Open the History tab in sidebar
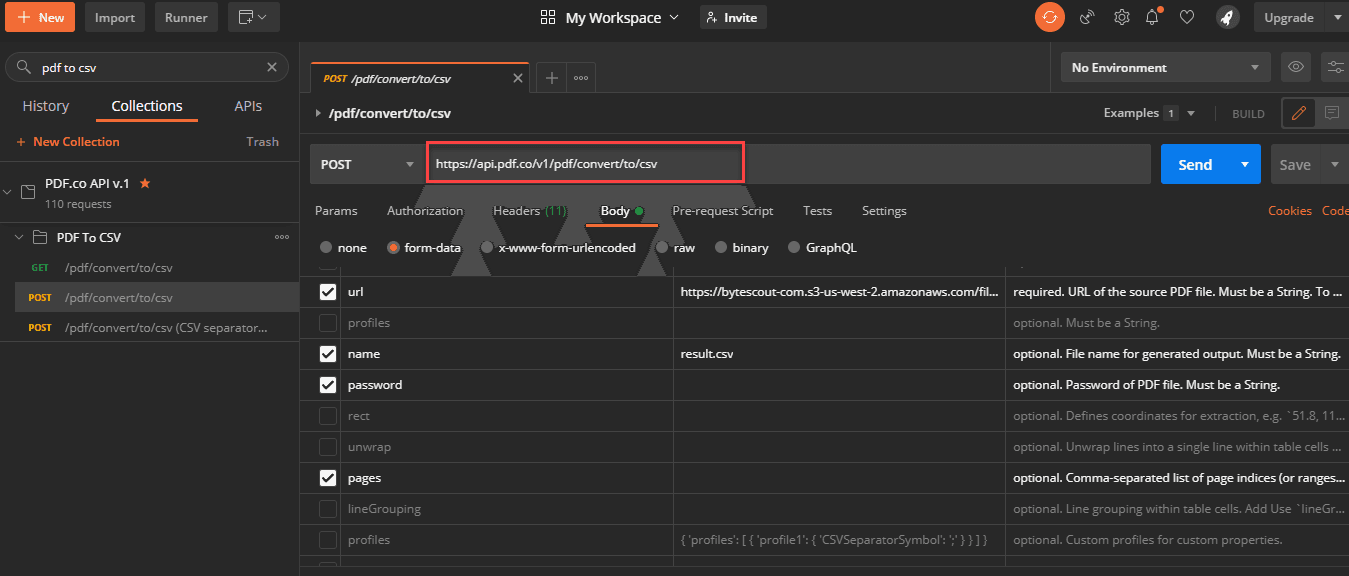The image size is (1349, 576). click(x=46, y=106)
